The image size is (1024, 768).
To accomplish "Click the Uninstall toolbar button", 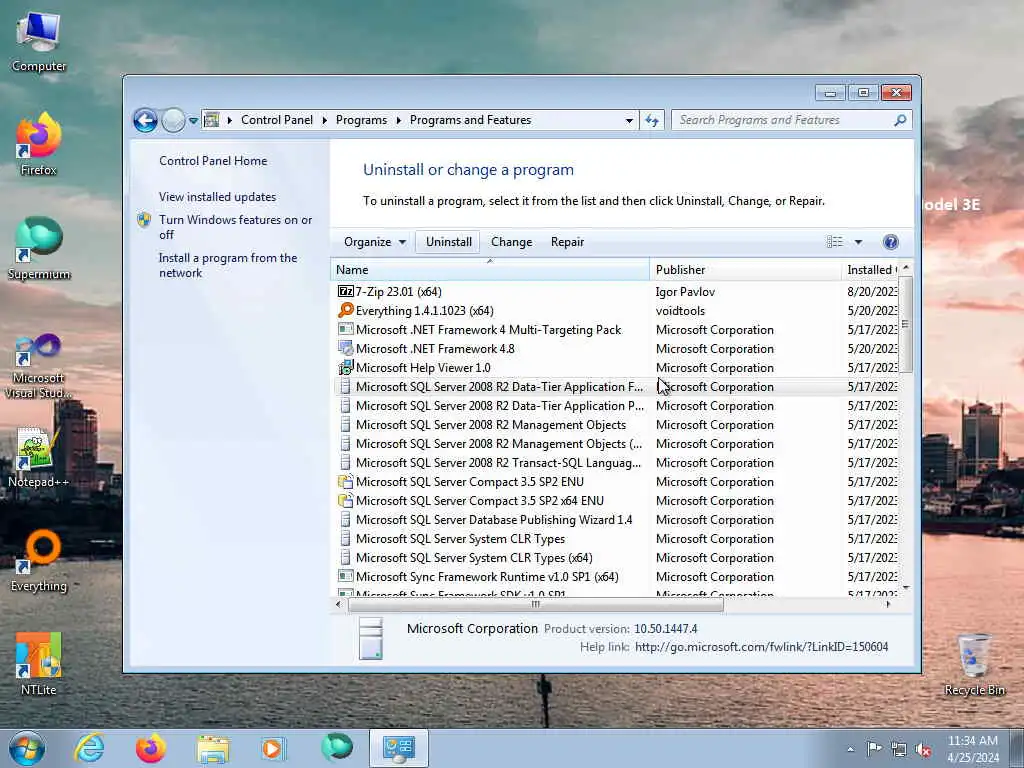I will [449, 242].
